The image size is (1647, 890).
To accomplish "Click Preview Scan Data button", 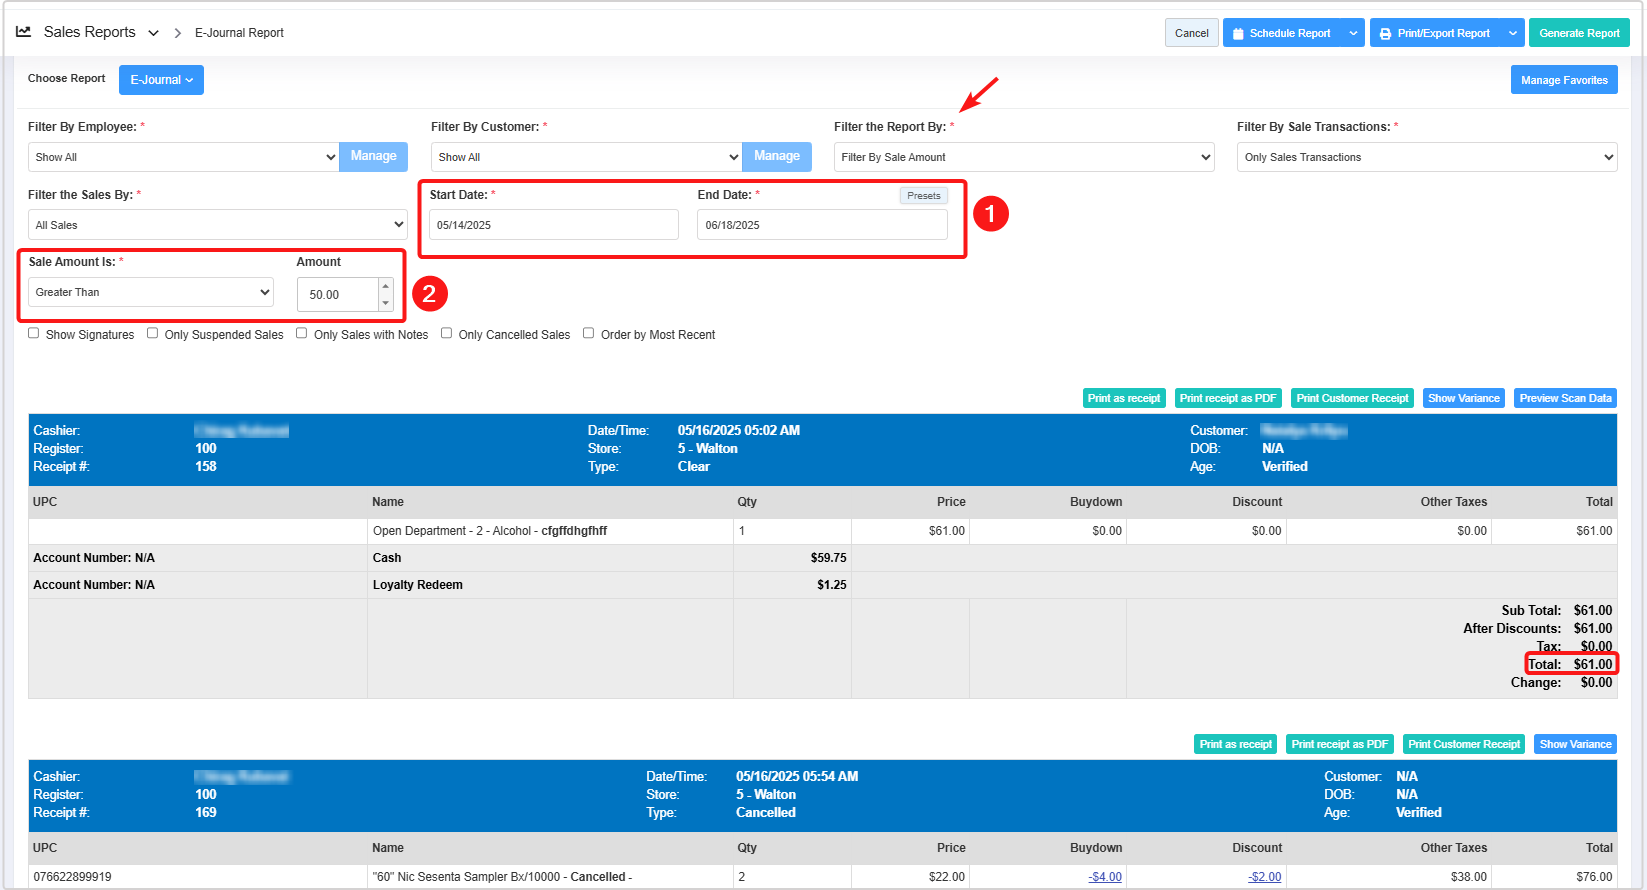I will 1565,398.
